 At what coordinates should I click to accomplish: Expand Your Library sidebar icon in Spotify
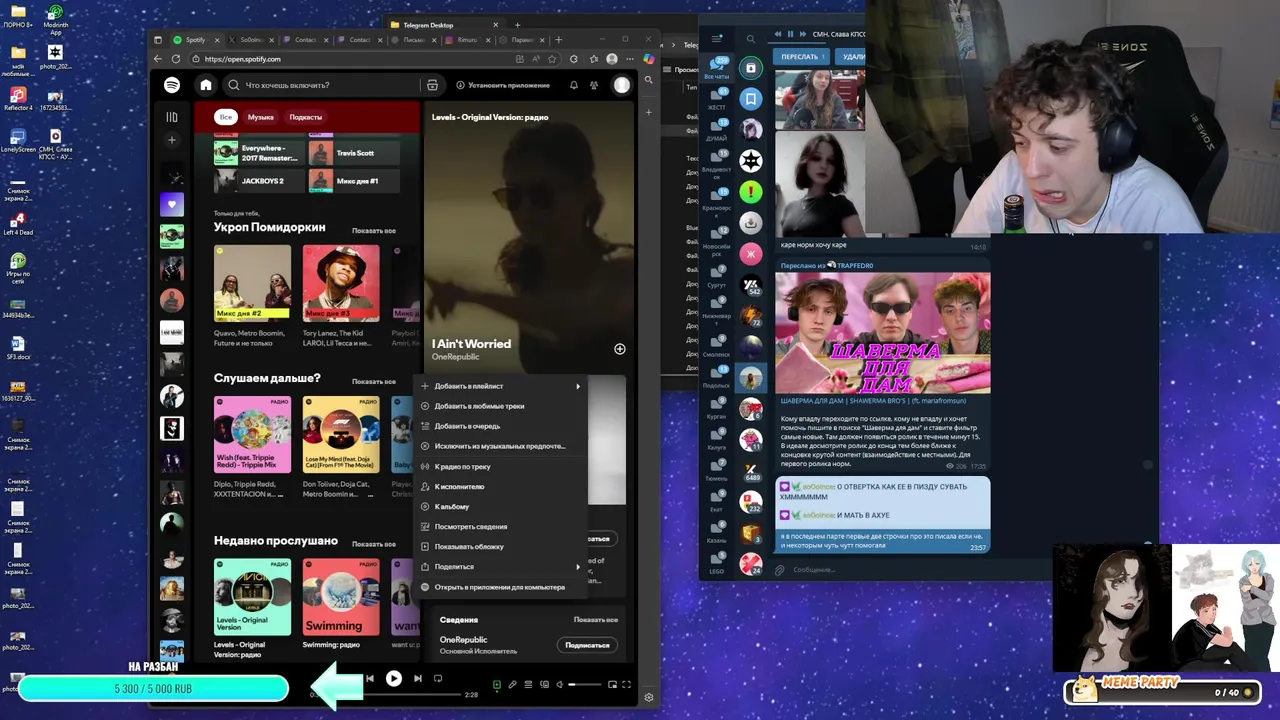pos(172,117)
